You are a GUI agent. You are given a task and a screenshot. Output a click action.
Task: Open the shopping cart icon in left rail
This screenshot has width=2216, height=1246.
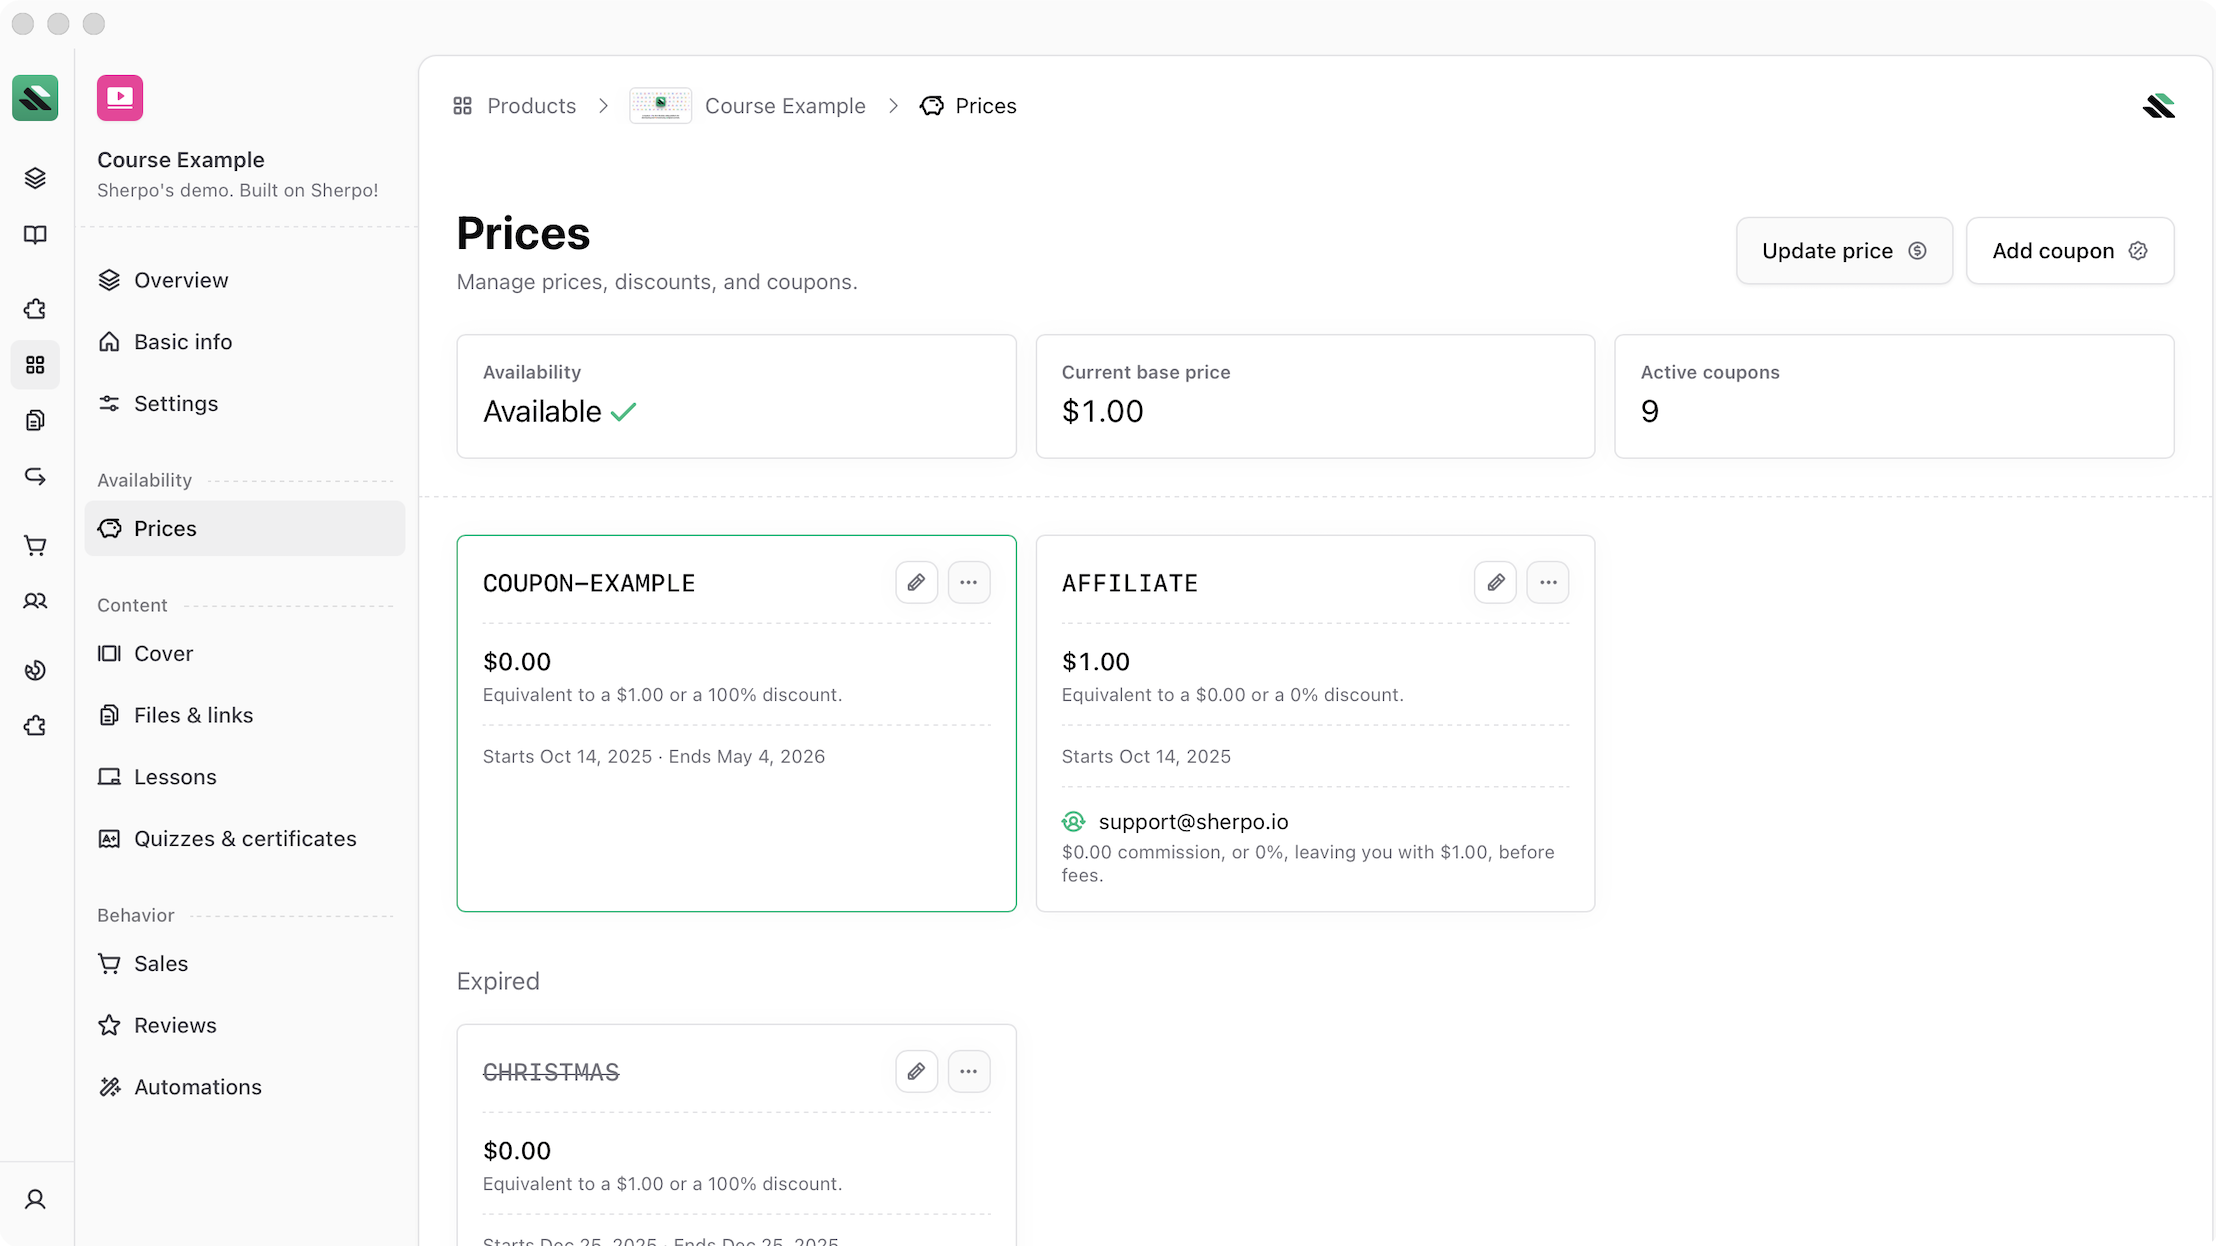(35, 546)
